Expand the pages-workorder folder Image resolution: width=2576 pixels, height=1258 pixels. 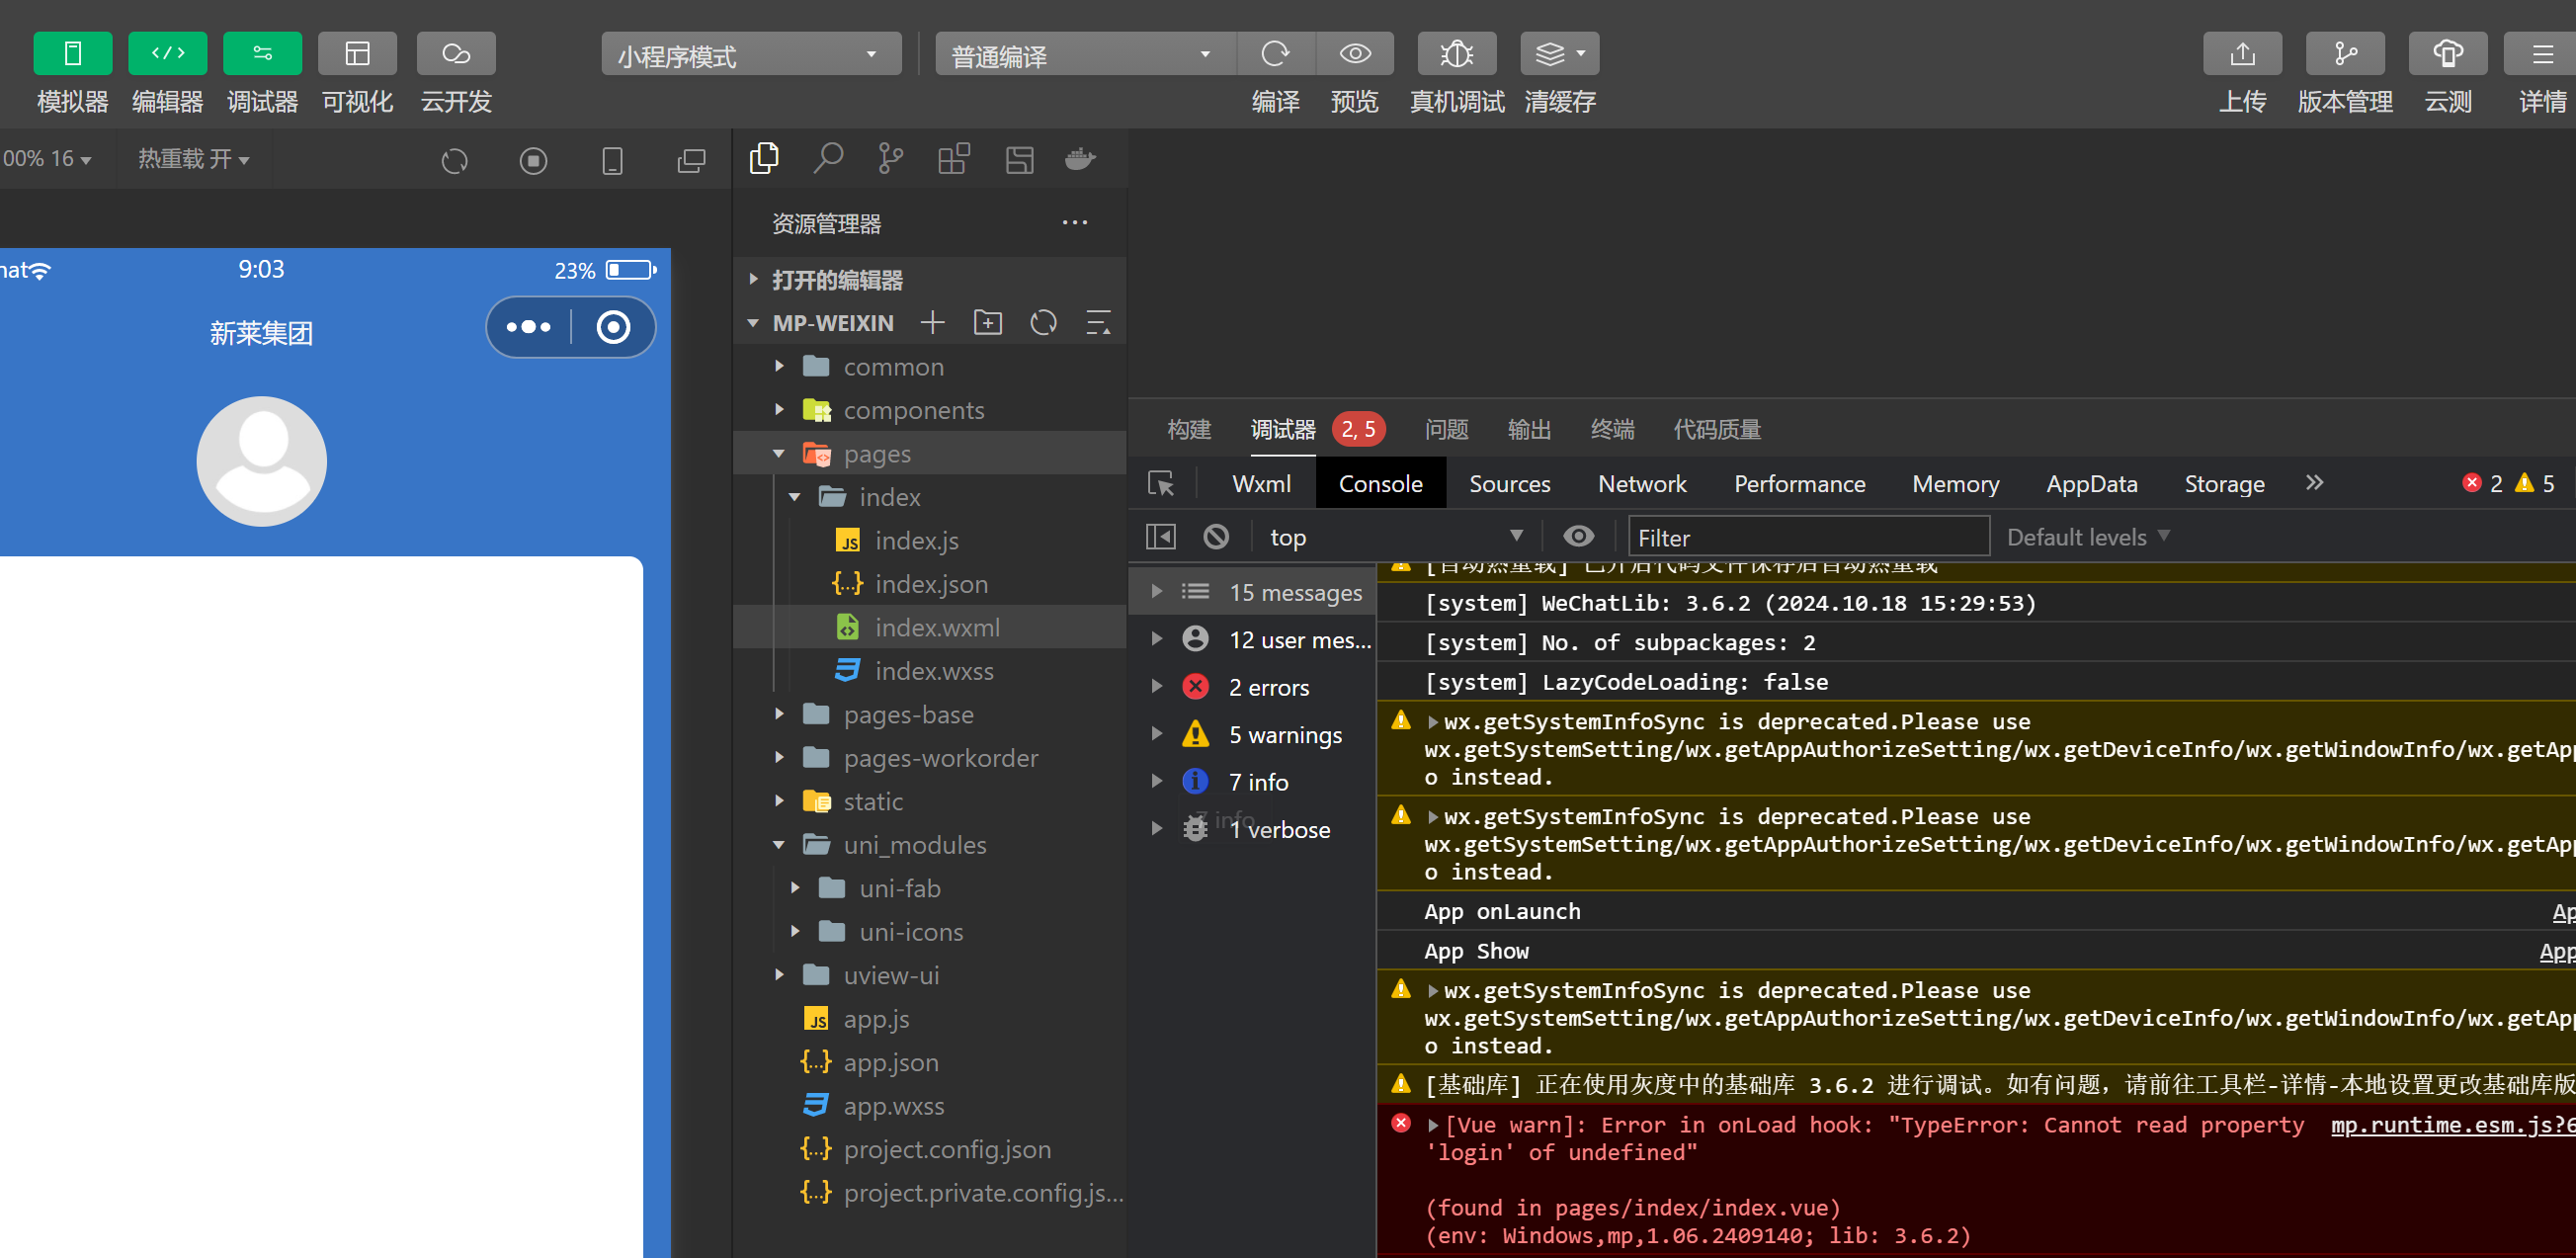point(940,758)
